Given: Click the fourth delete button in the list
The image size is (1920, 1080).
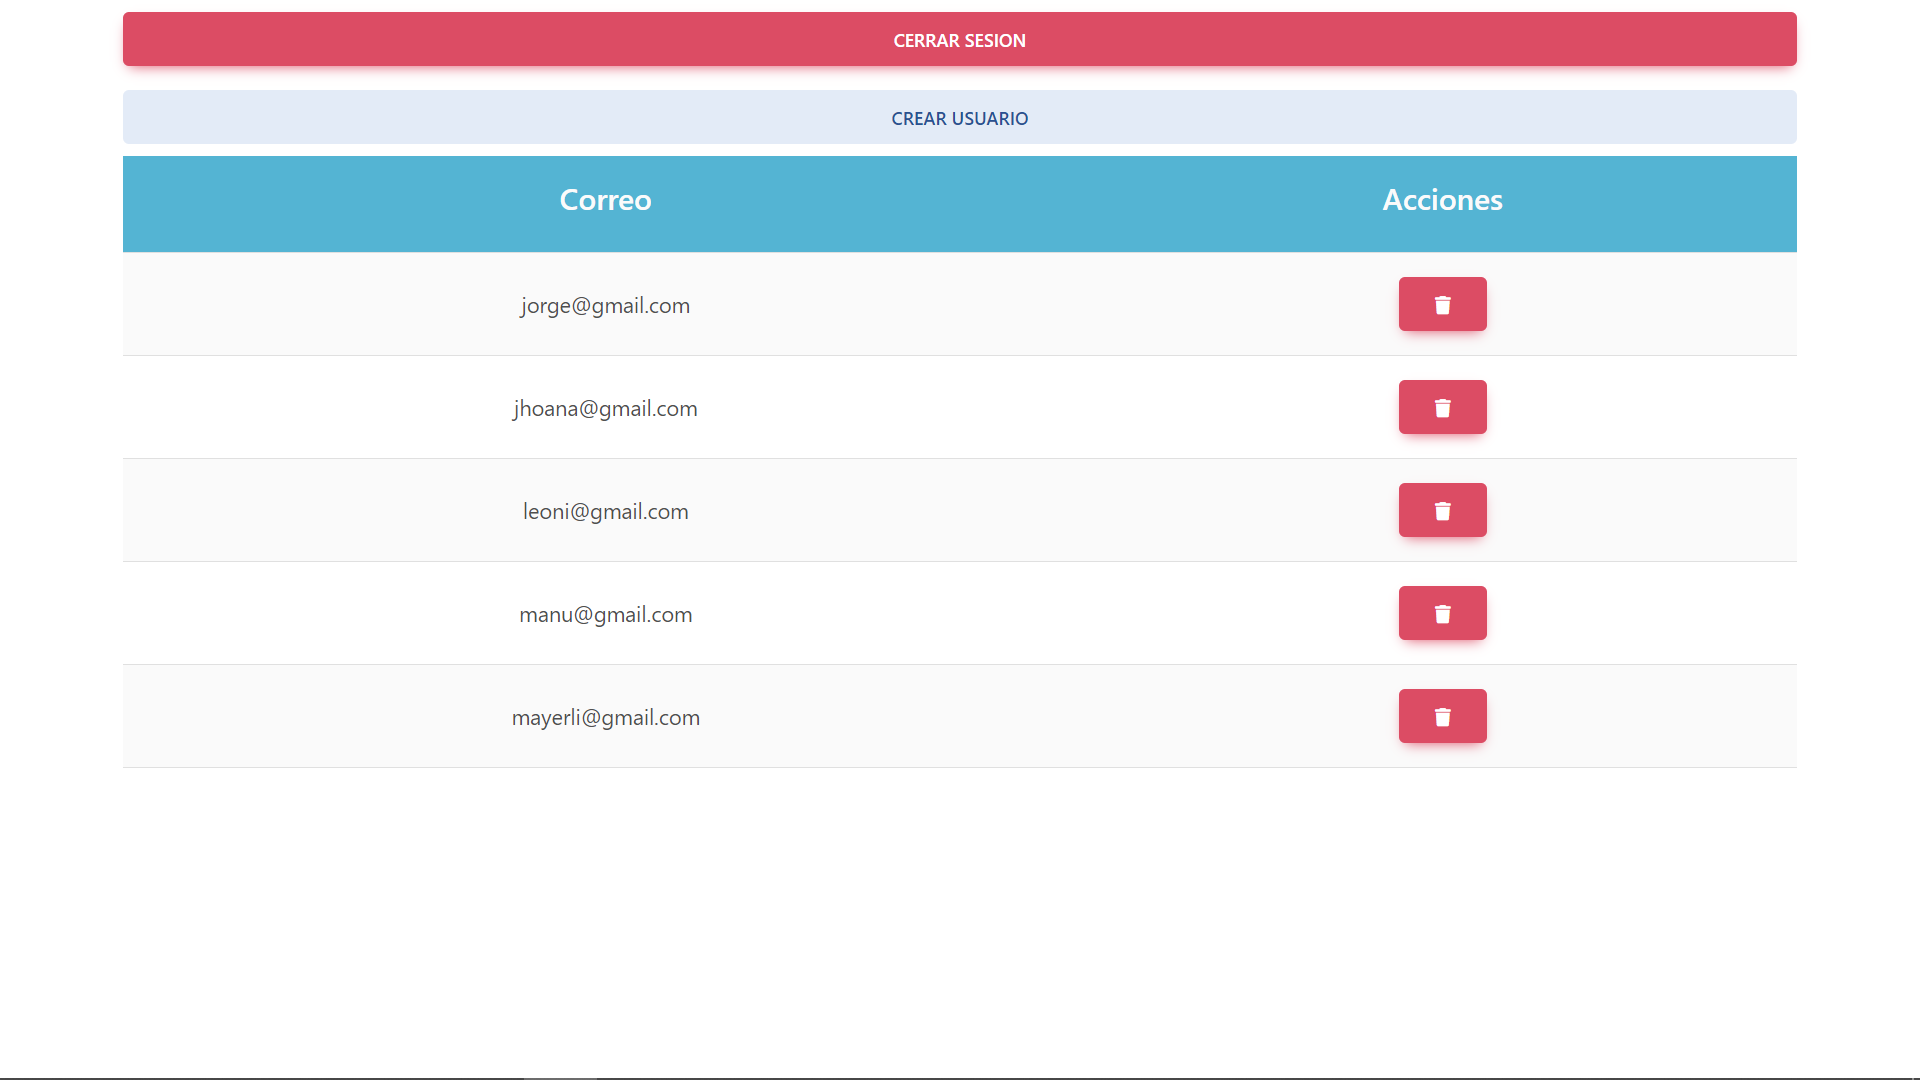Looking at the screenshot, I should tap(1442, 613).
